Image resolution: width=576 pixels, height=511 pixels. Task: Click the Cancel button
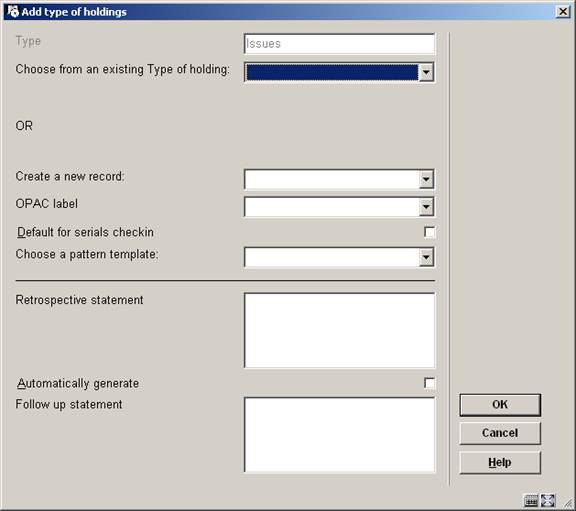pos(500,433)
